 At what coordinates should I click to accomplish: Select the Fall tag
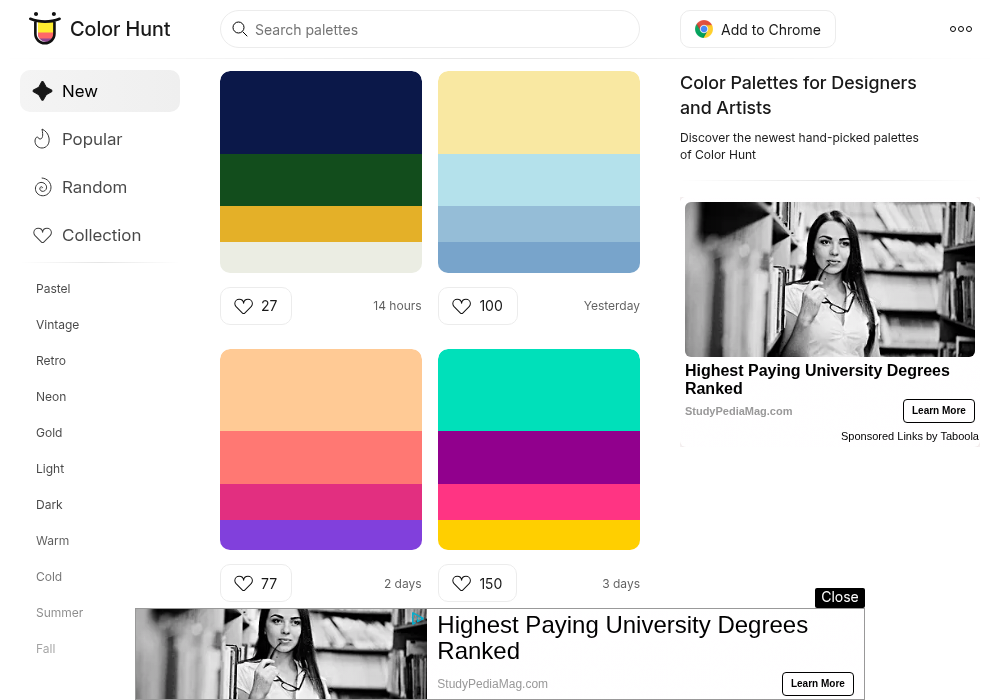46,649
